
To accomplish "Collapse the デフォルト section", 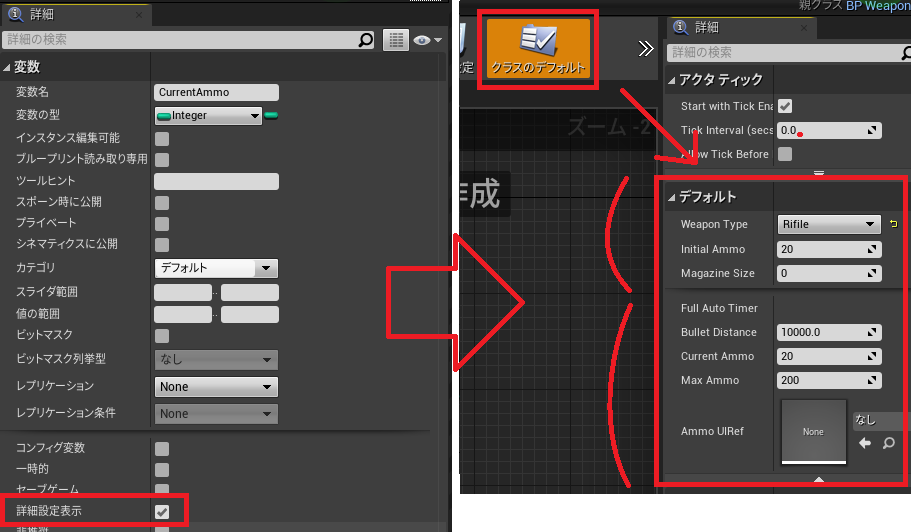I will [671, 197].
